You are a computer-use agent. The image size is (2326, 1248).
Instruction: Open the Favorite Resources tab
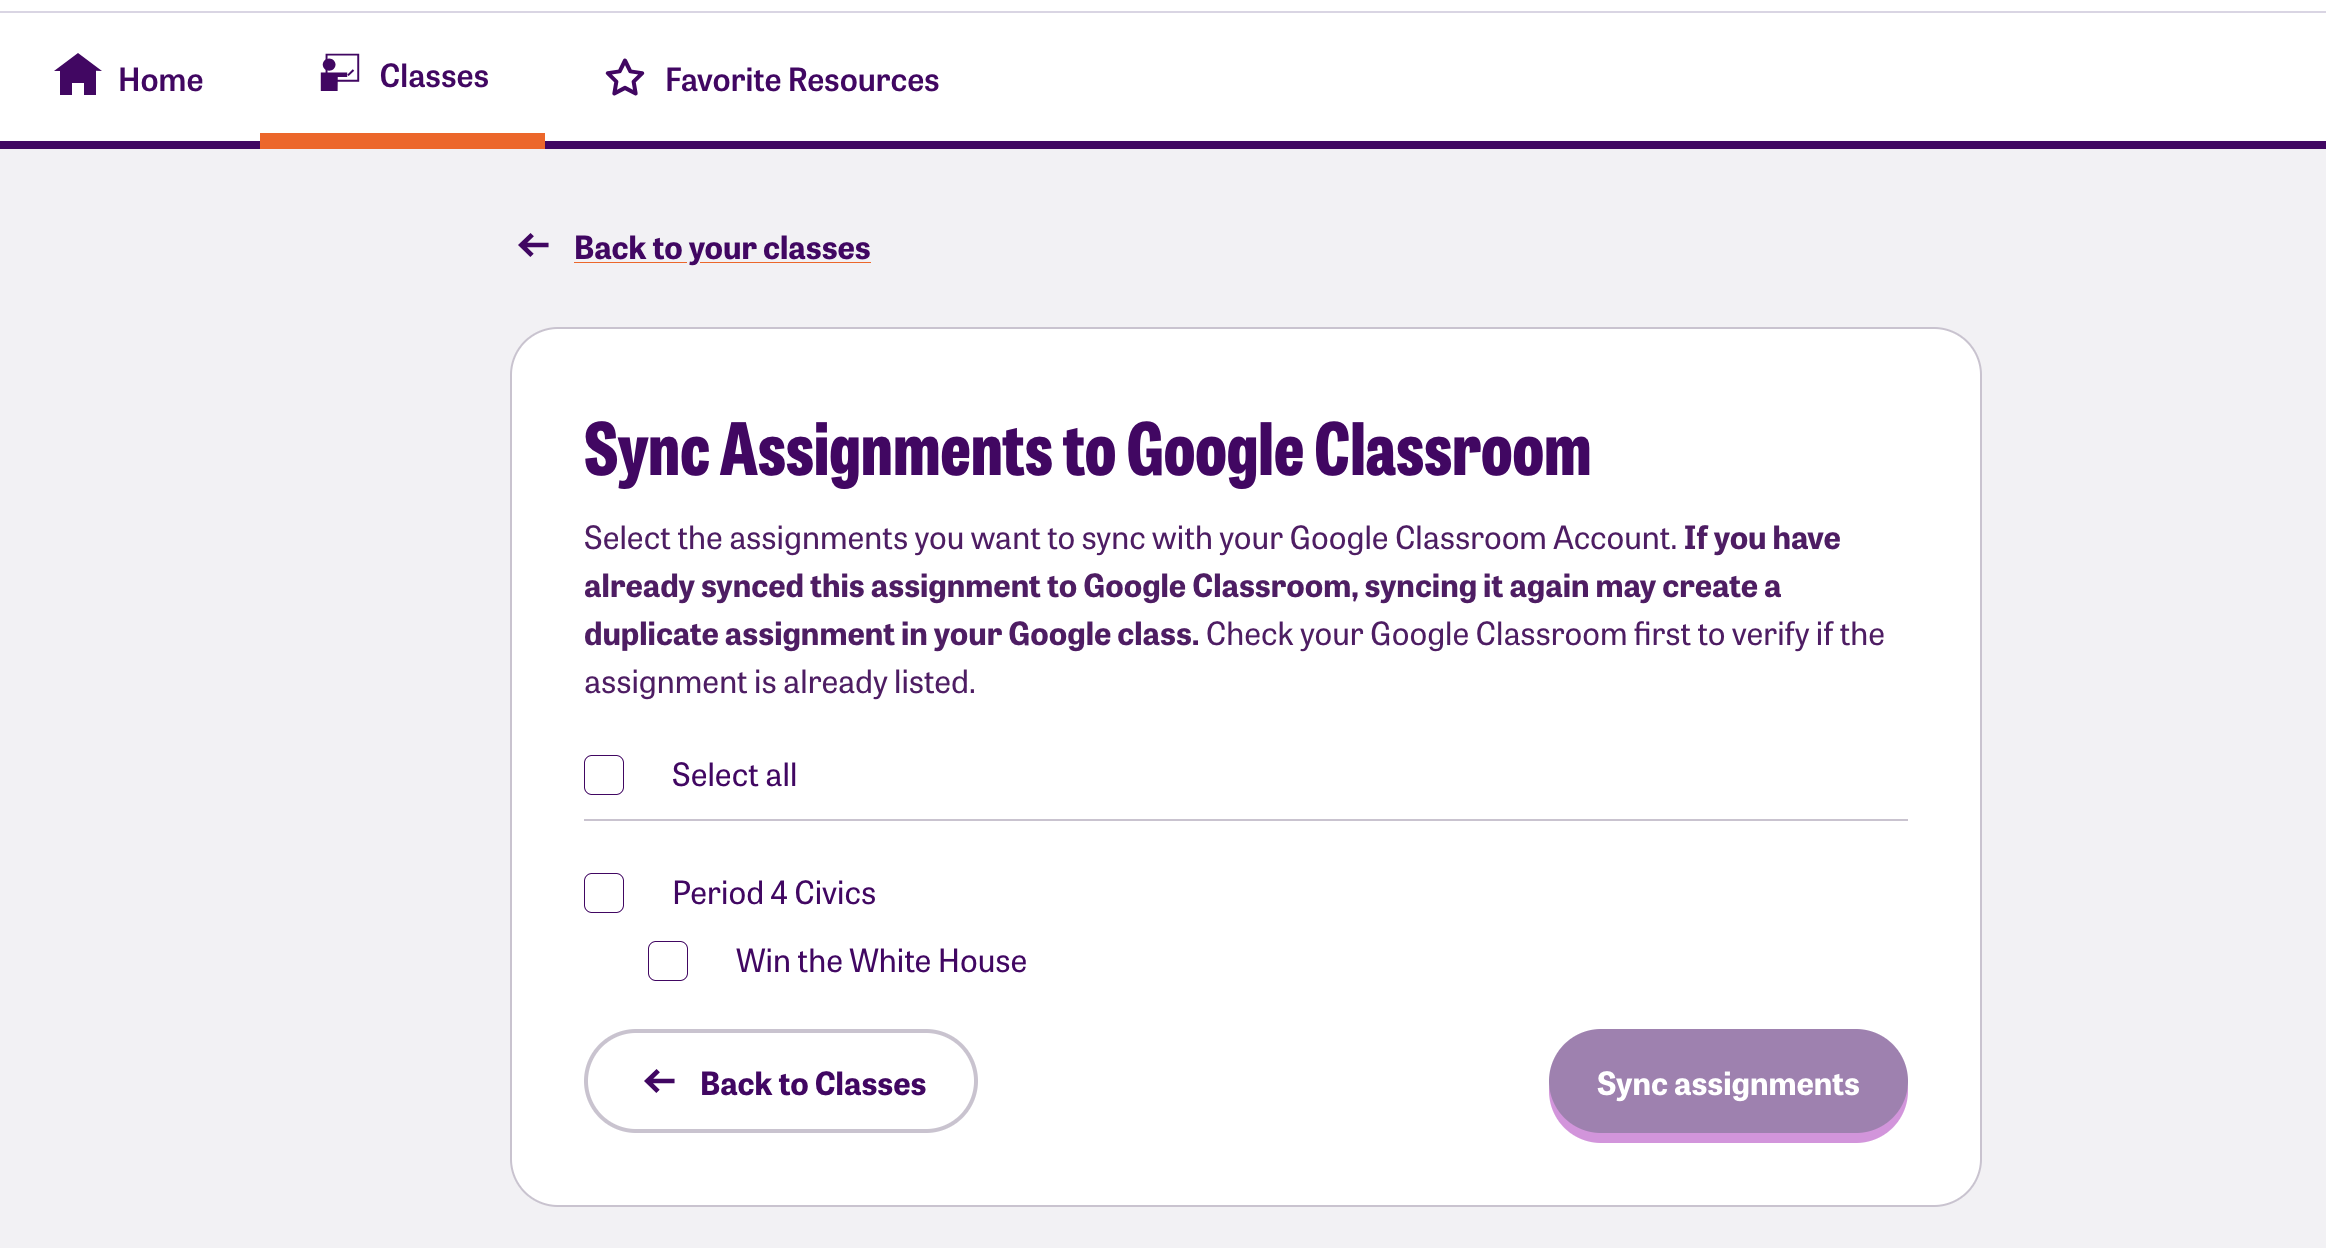(772, 79)
